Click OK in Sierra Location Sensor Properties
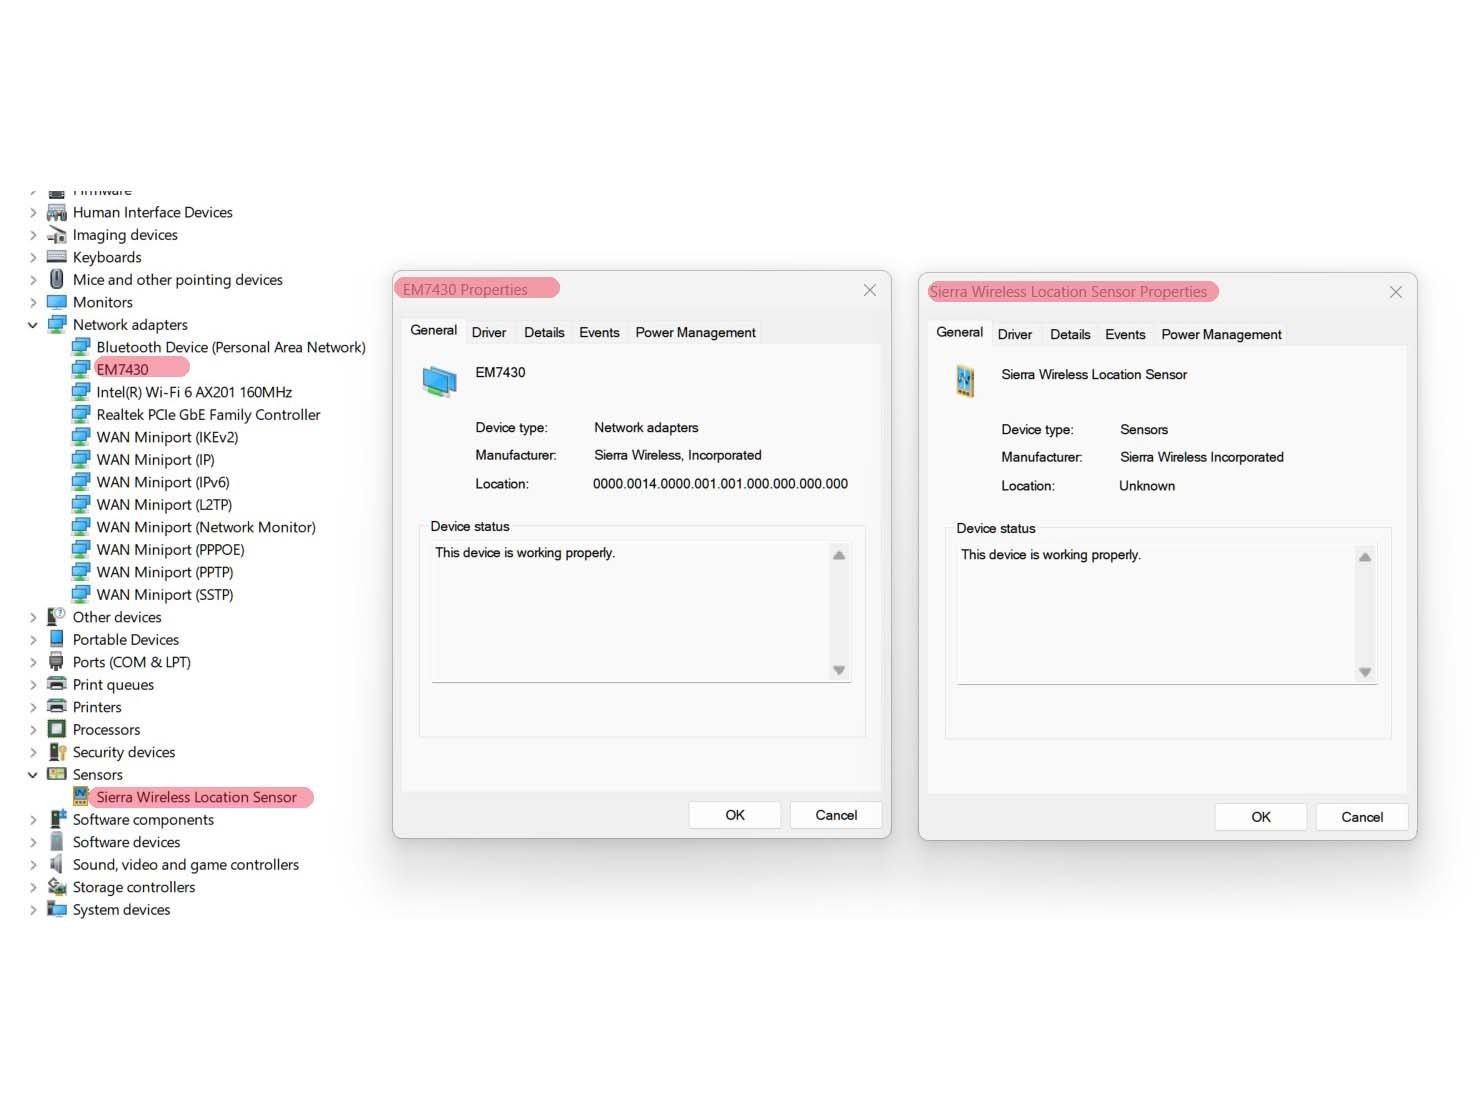Image resolution: width=1480 pixels, height=1110 pixels. click(1261, 817)
